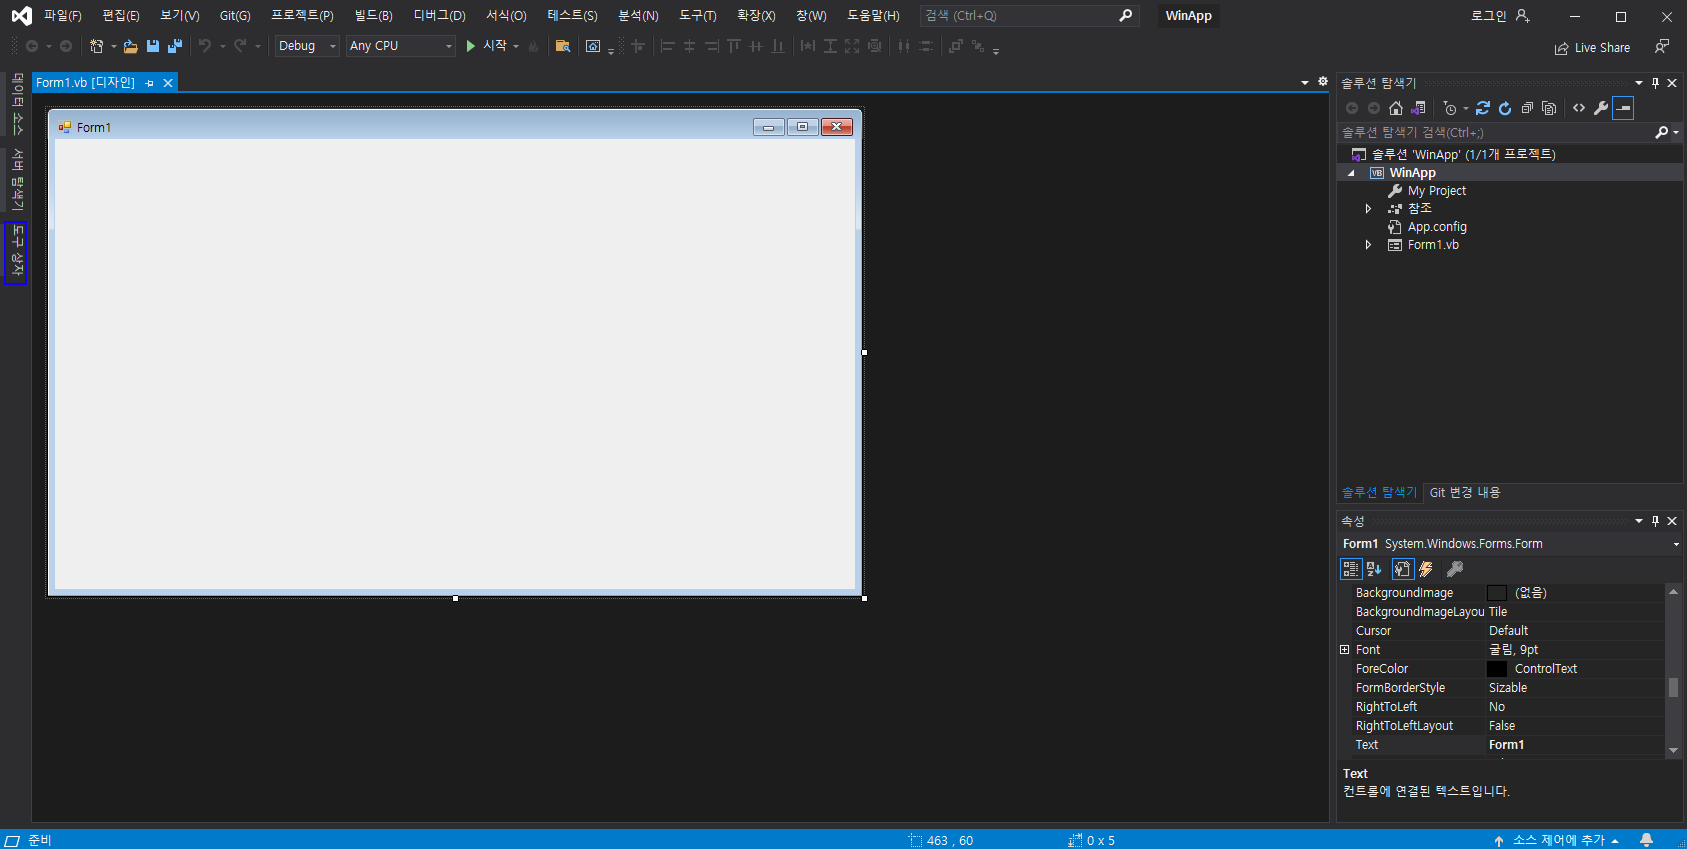1687x849 pixels.
Task: Expand the Font property group
Action: pos(1345,650)
